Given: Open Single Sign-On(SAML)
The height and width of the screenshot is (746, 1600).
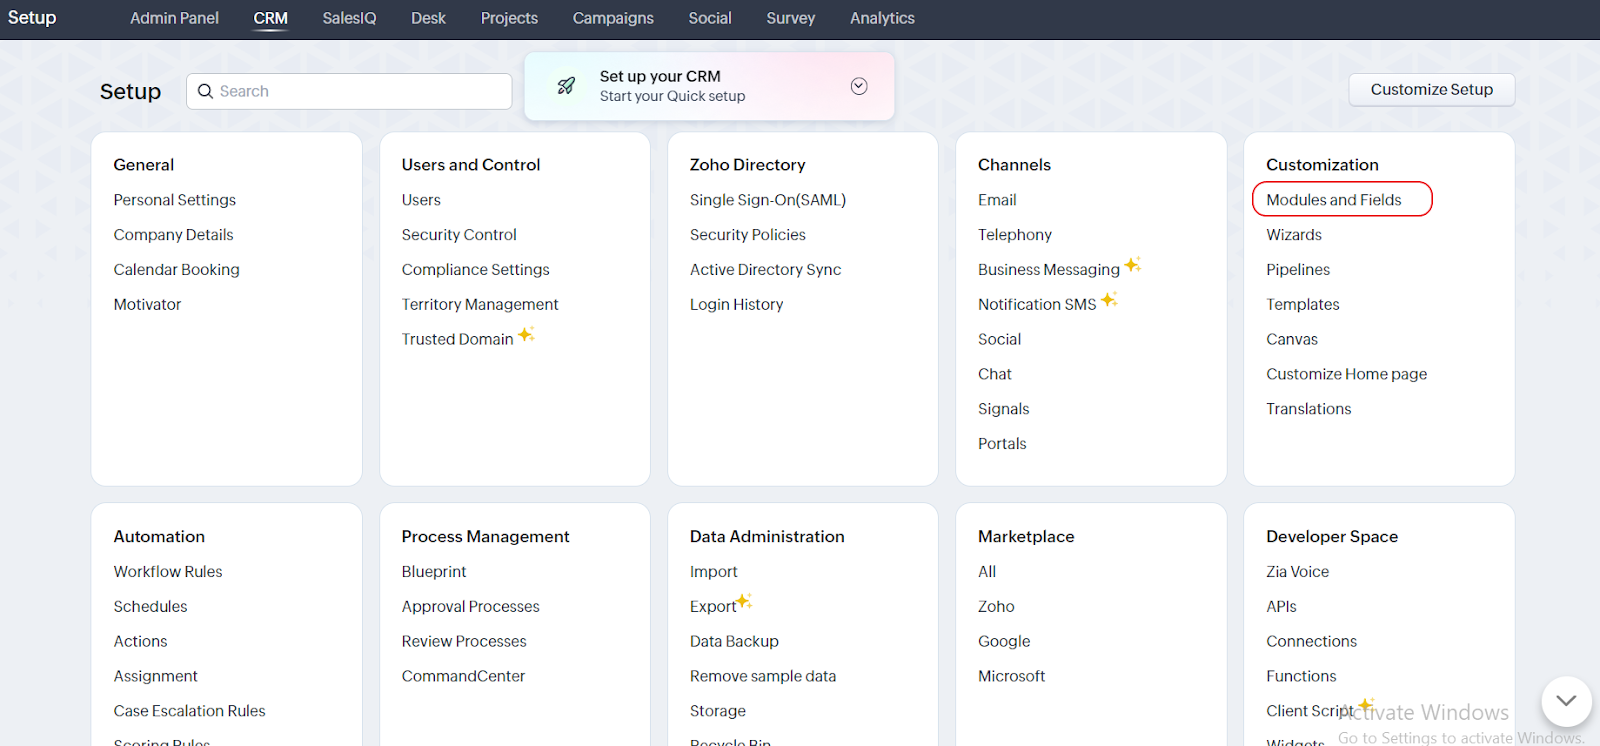Looking at the screenshot, I should pos(768,200).
